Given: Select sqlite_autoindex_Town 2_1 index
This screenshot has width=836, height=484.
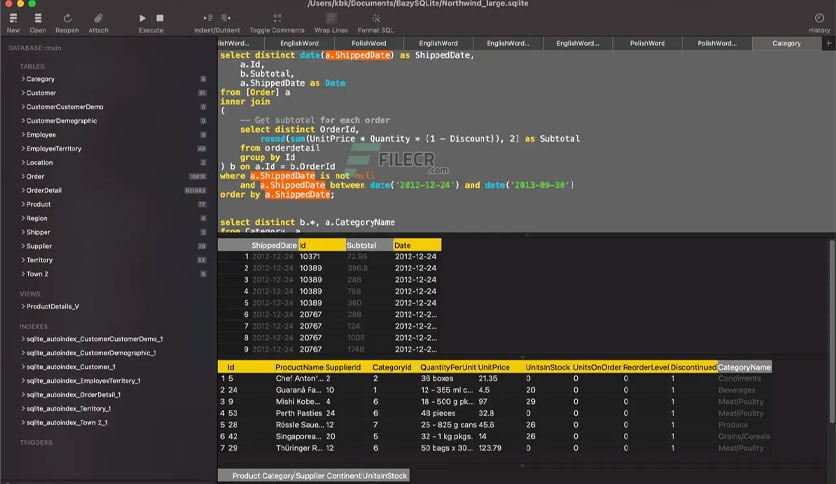Looking at the screenshot, I should point(67,422).
